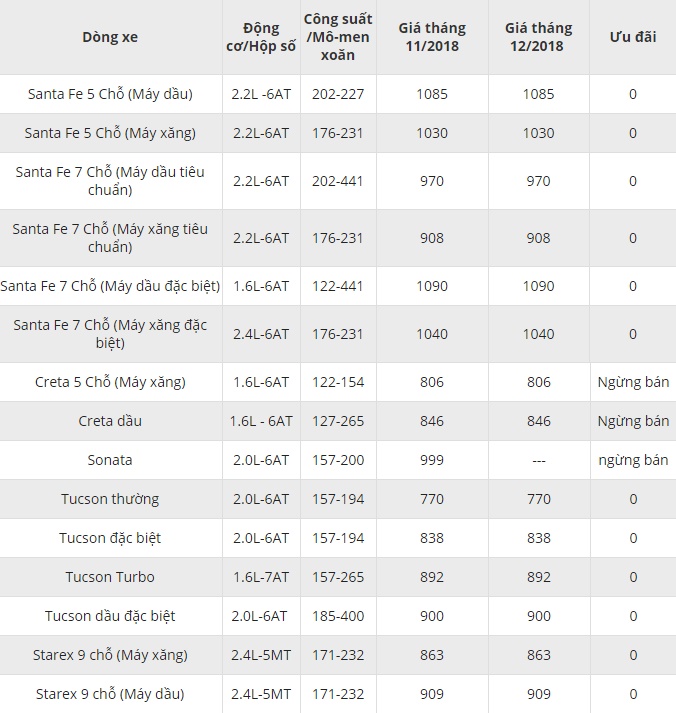The width and height of the screenshot is (676, 713).
Task: Select the "Santa Fe 5 Chỗ (Máy dầu)" cell
Action: [x=110, y=95]
